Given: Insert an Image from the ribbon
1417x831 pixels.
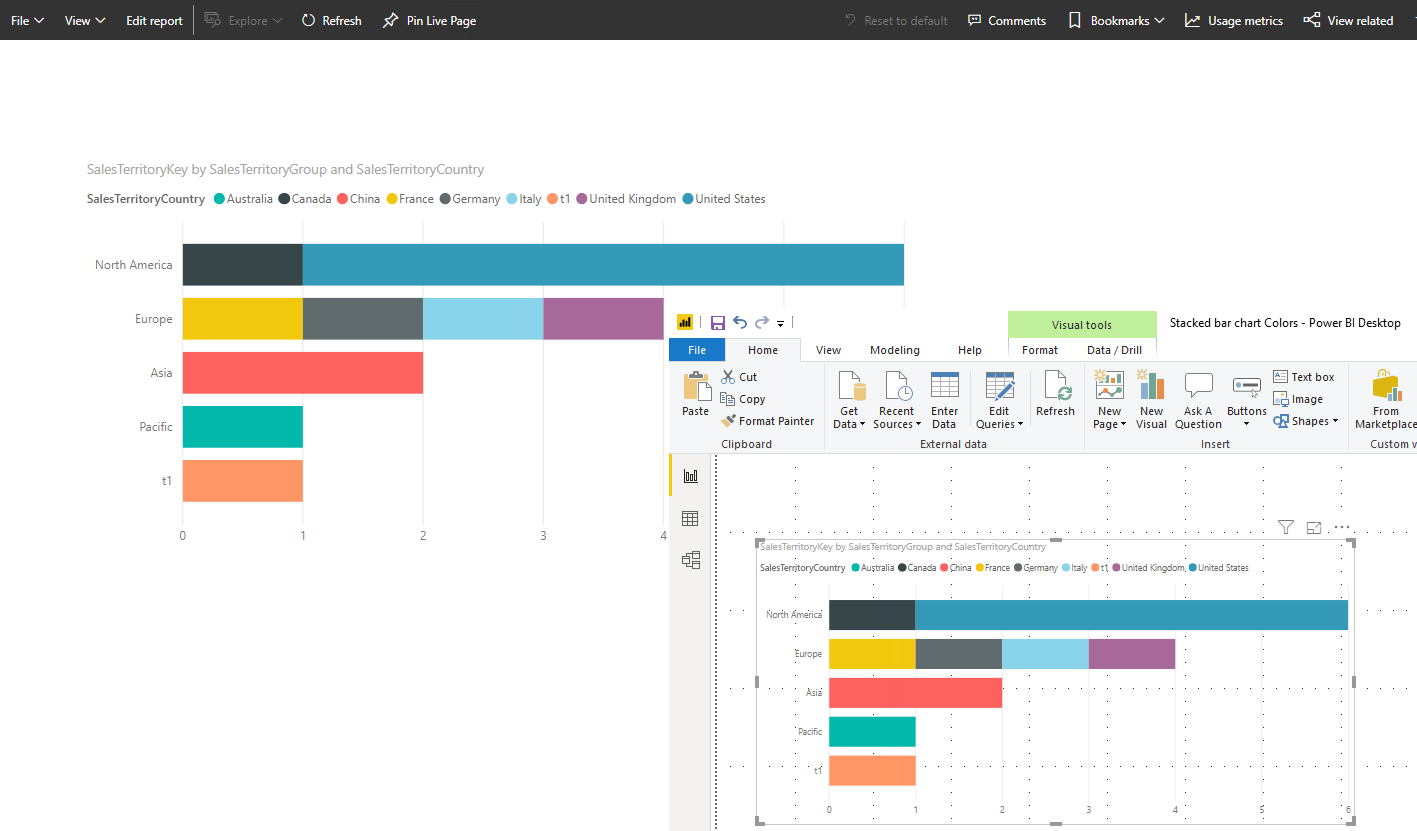Looking at the screenshot, I should click(x=1299, y=399).
